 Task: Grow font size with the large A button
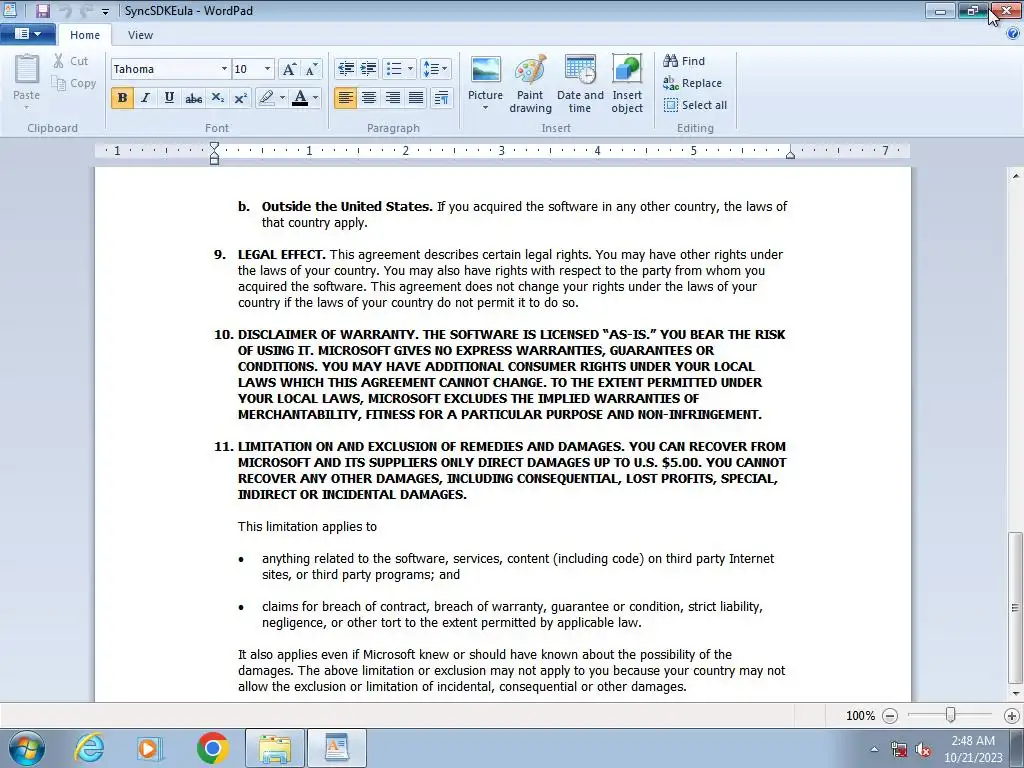point(289,69)
